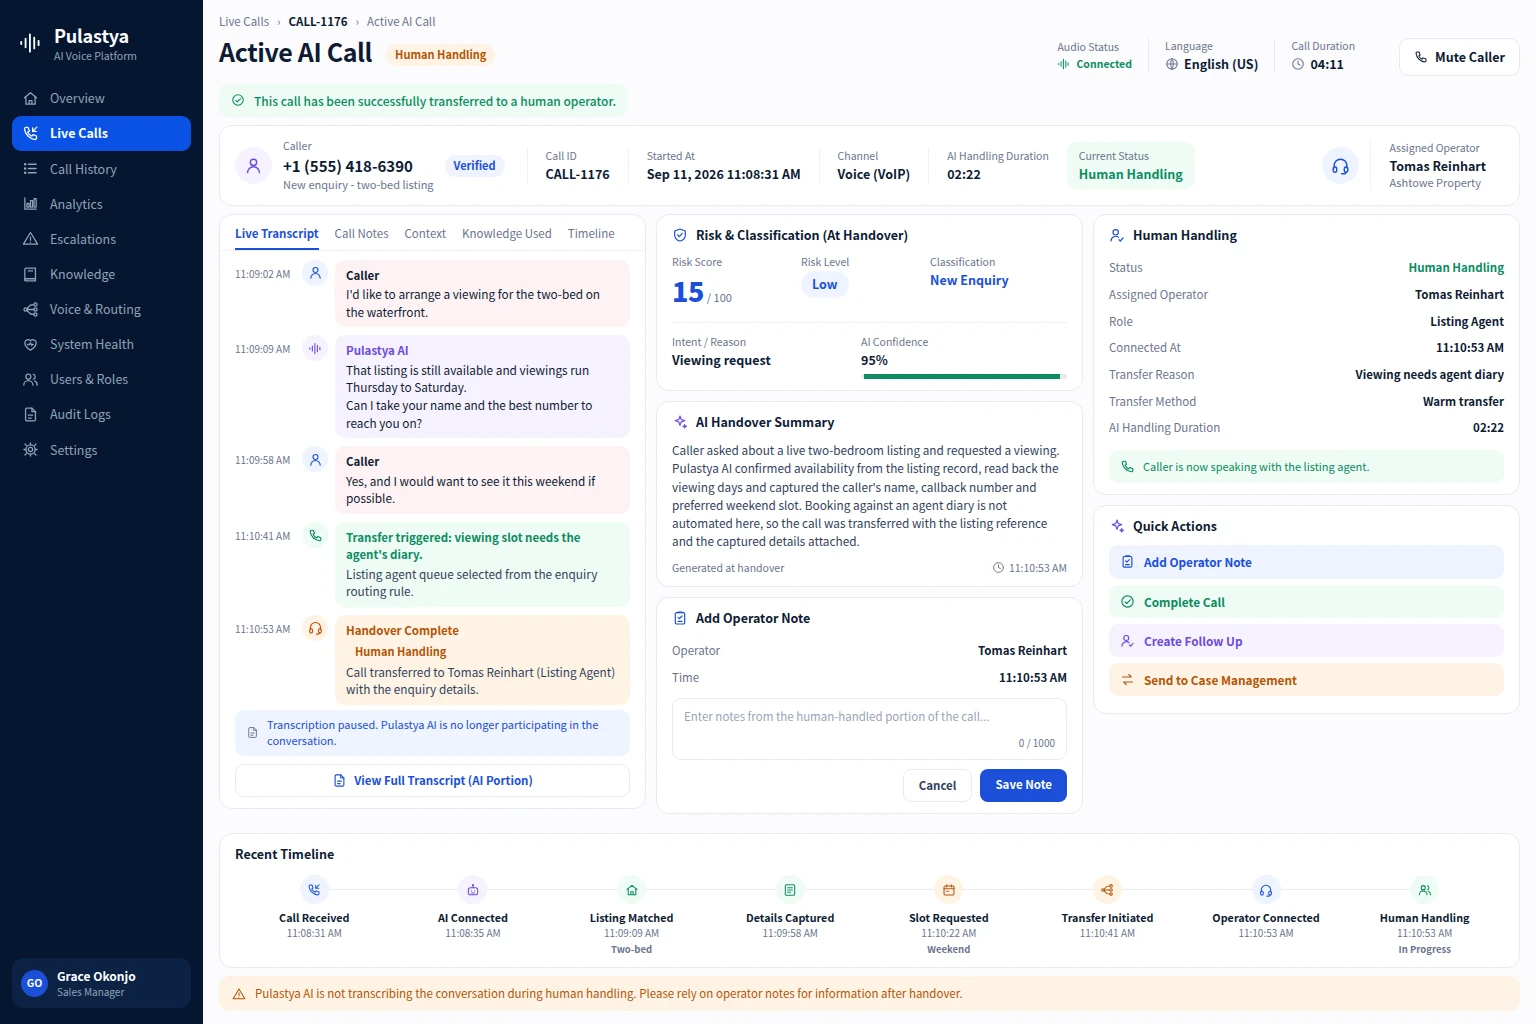Viewport: 1536px width, 1024px height.
Task: Click the audio Connected waveform icon
Action: click(1064, 64)
